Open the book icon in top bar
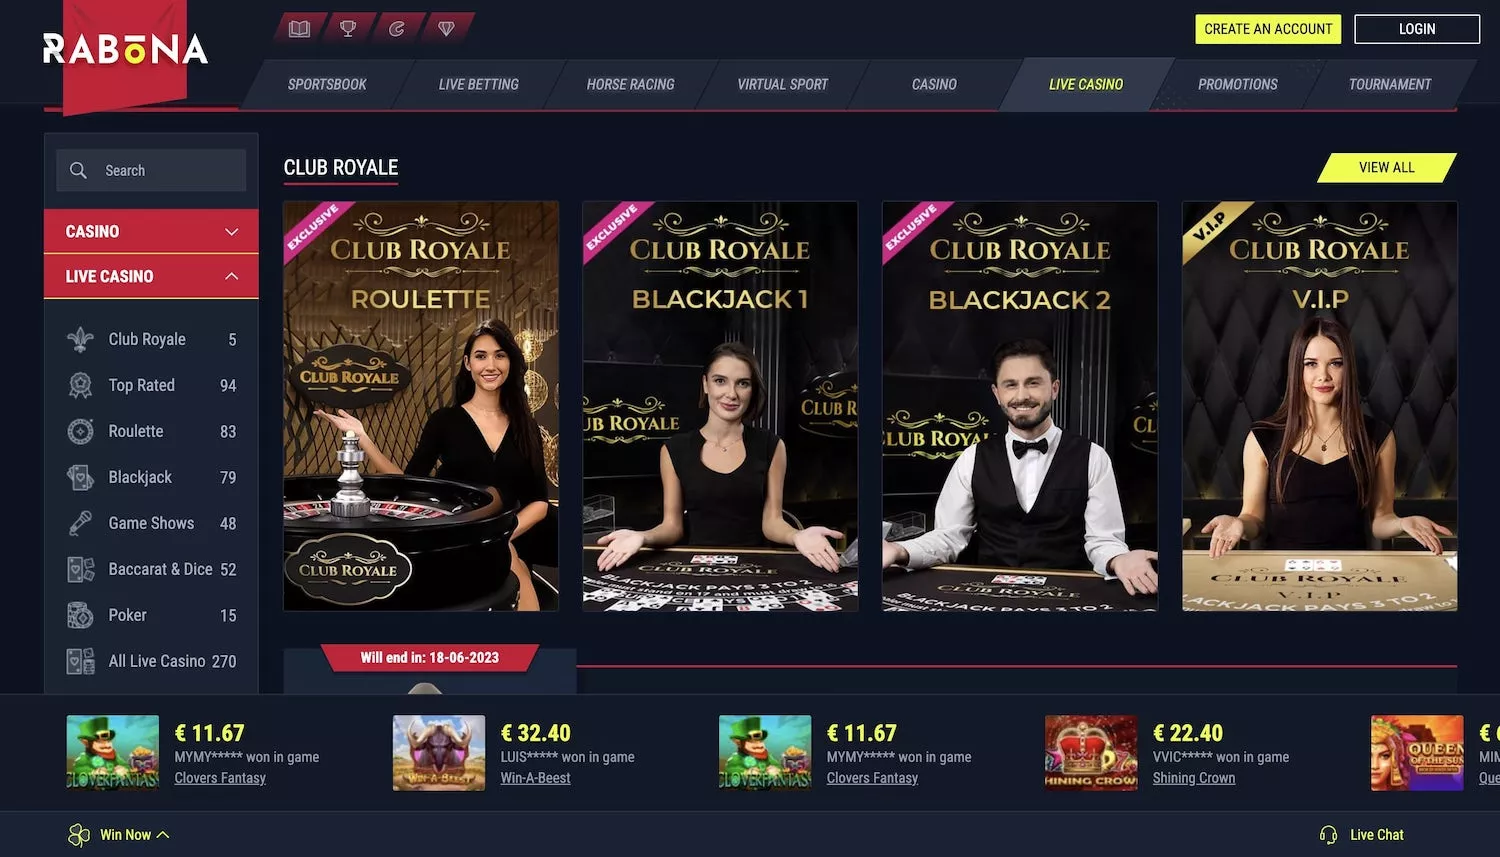Viewport: 1500px width, 857px height. (x=299, y=29)
